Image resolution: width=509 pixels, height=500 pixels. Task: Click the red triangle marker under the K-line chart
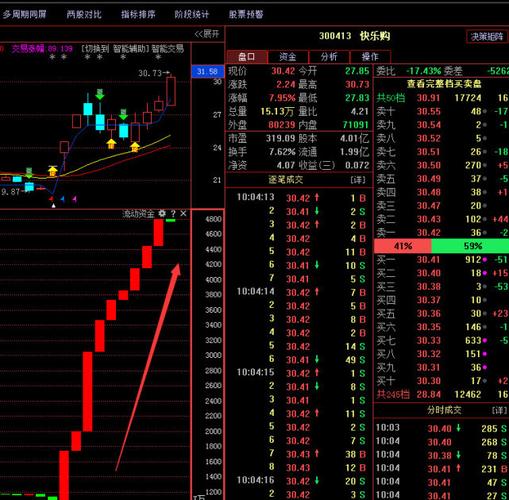[51, 199]
